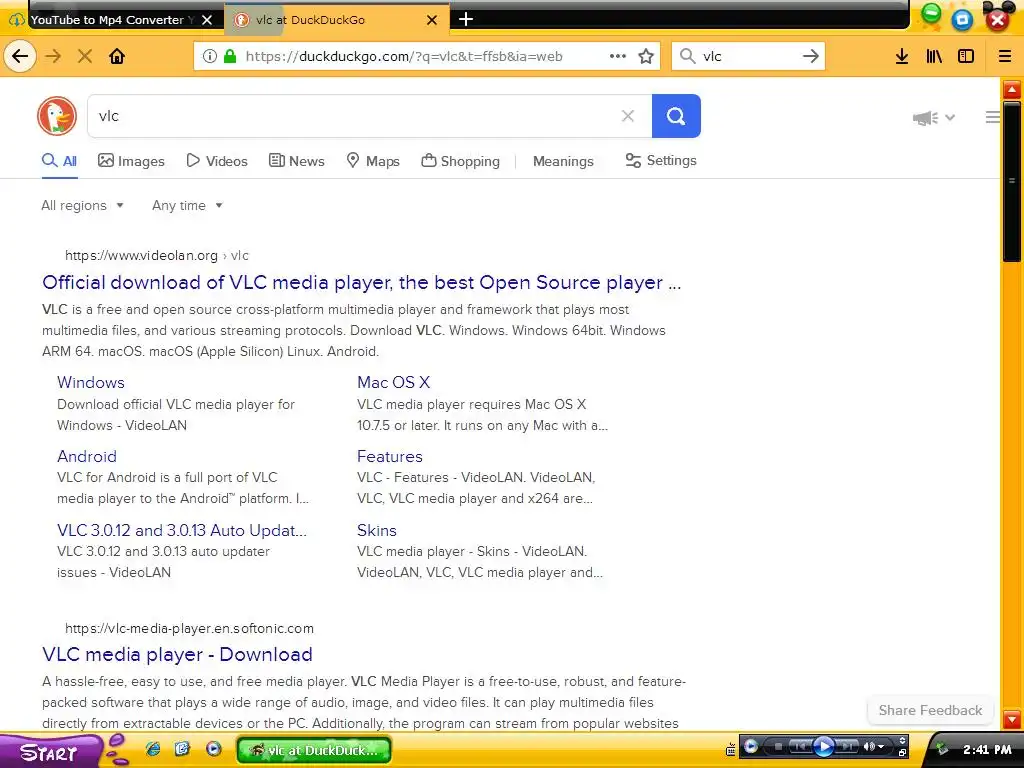Activate the vlc at DuckDuck... taskbar button
Image resolution: width=1024 pixels, height=768 pixels.
pos(314,750)
